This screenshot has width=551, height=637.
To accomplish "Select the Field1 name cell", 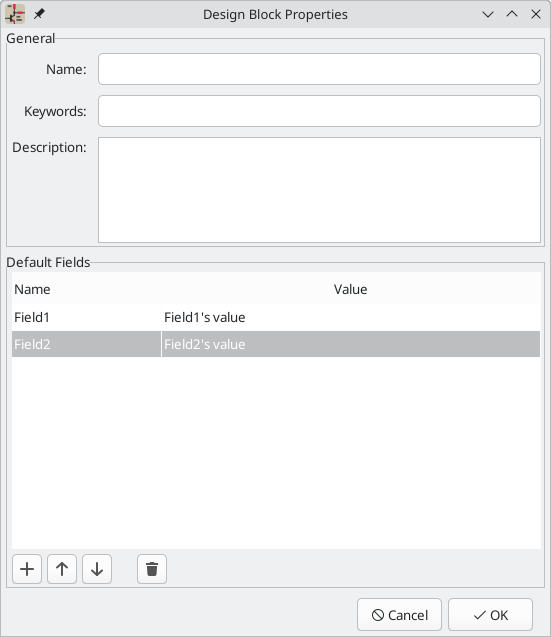I will point(87,317).
